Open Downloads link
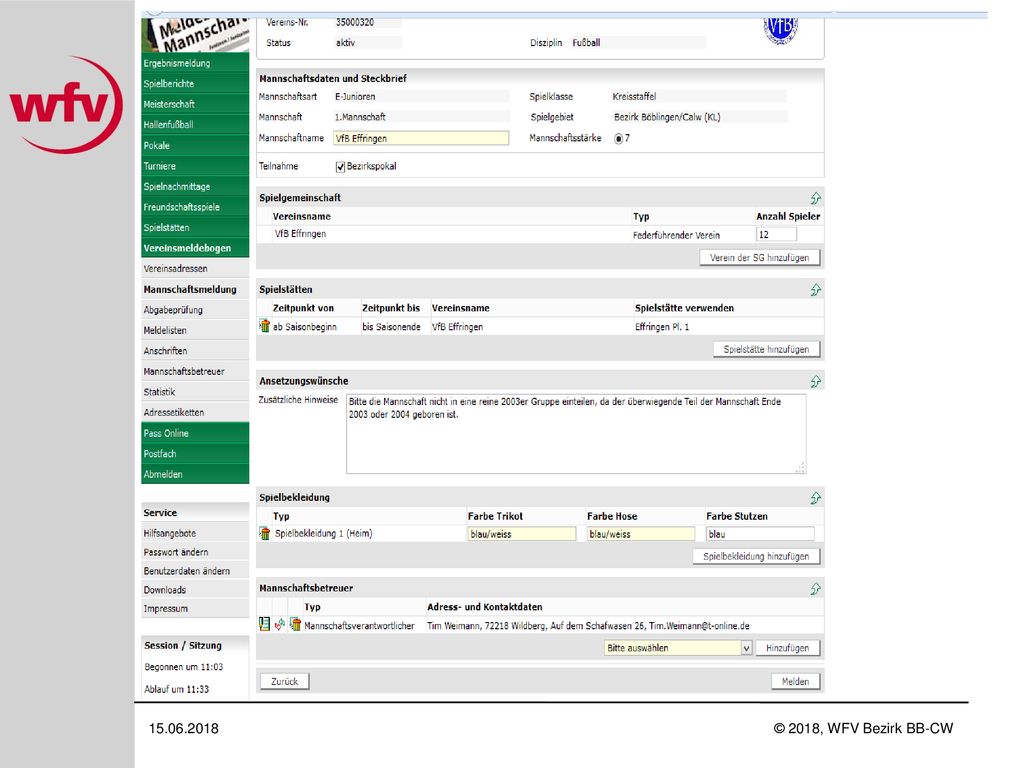1024x768 pixels. [195, 590]
